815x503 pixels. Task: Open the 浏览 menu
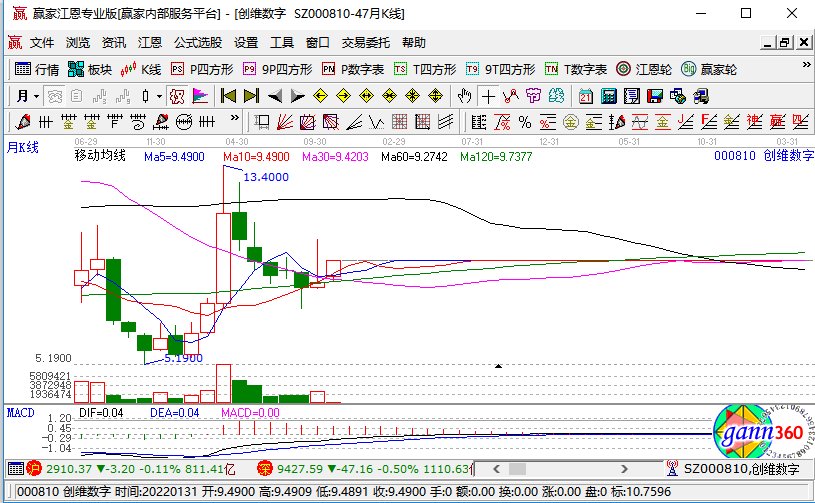(x=78, y=43)
